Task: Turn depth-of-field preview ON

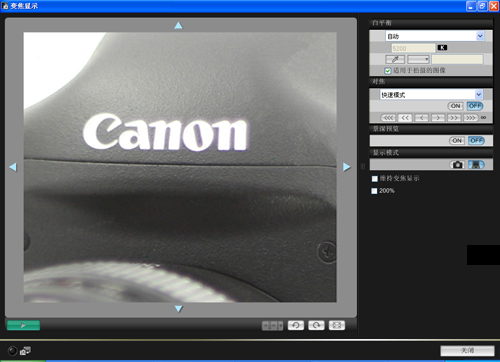Action: 457,141
